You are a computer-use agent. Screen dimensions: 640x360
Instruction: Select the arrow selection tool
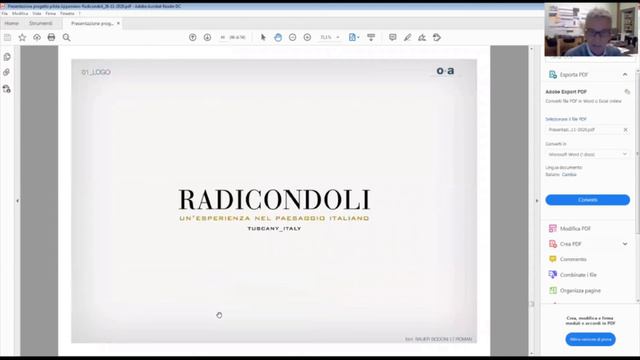(x=263, y=38)
